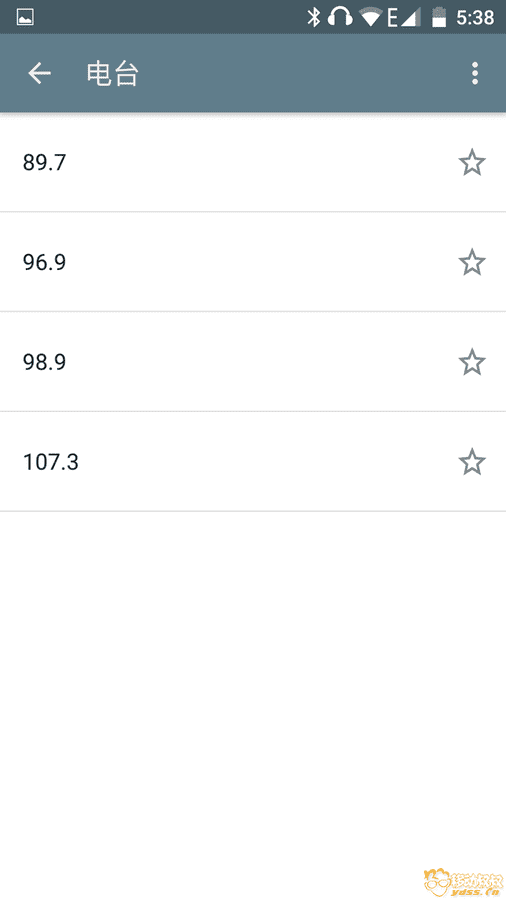Image resolution: width=506 pixels, height=900 pixels.
Task: Mark 107.3 as a favorite station
Action: [472, 462]
